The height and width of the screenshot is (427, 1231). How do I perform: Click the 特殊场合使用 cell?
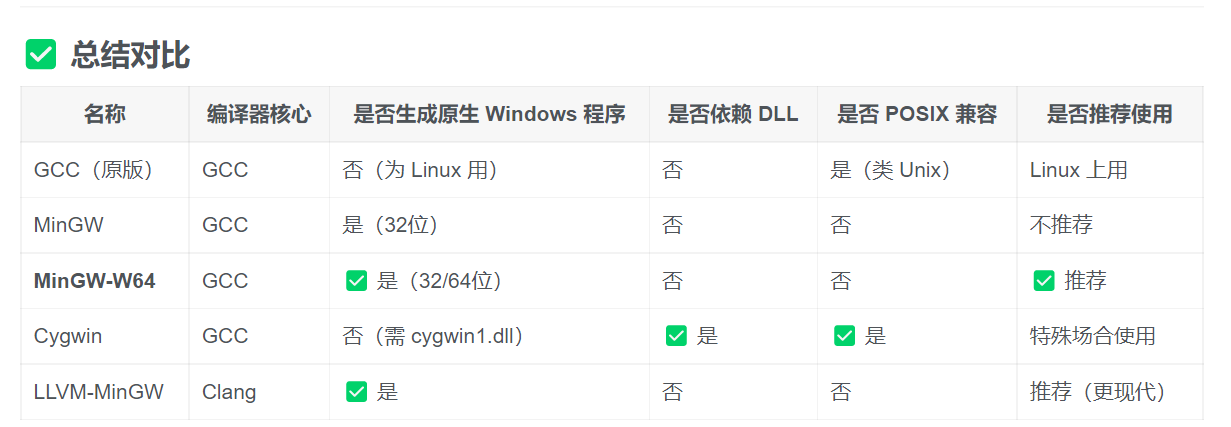point(1092,336)
